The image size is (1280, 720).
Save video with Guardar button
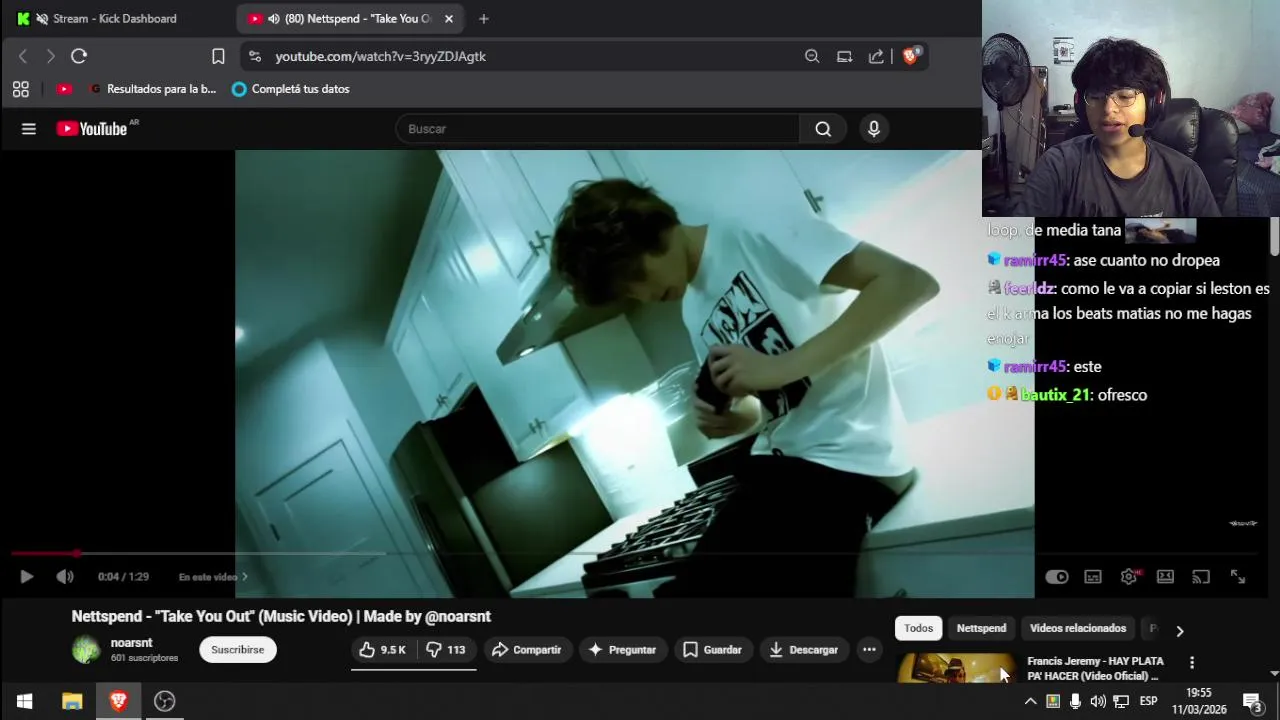point(712,650)
